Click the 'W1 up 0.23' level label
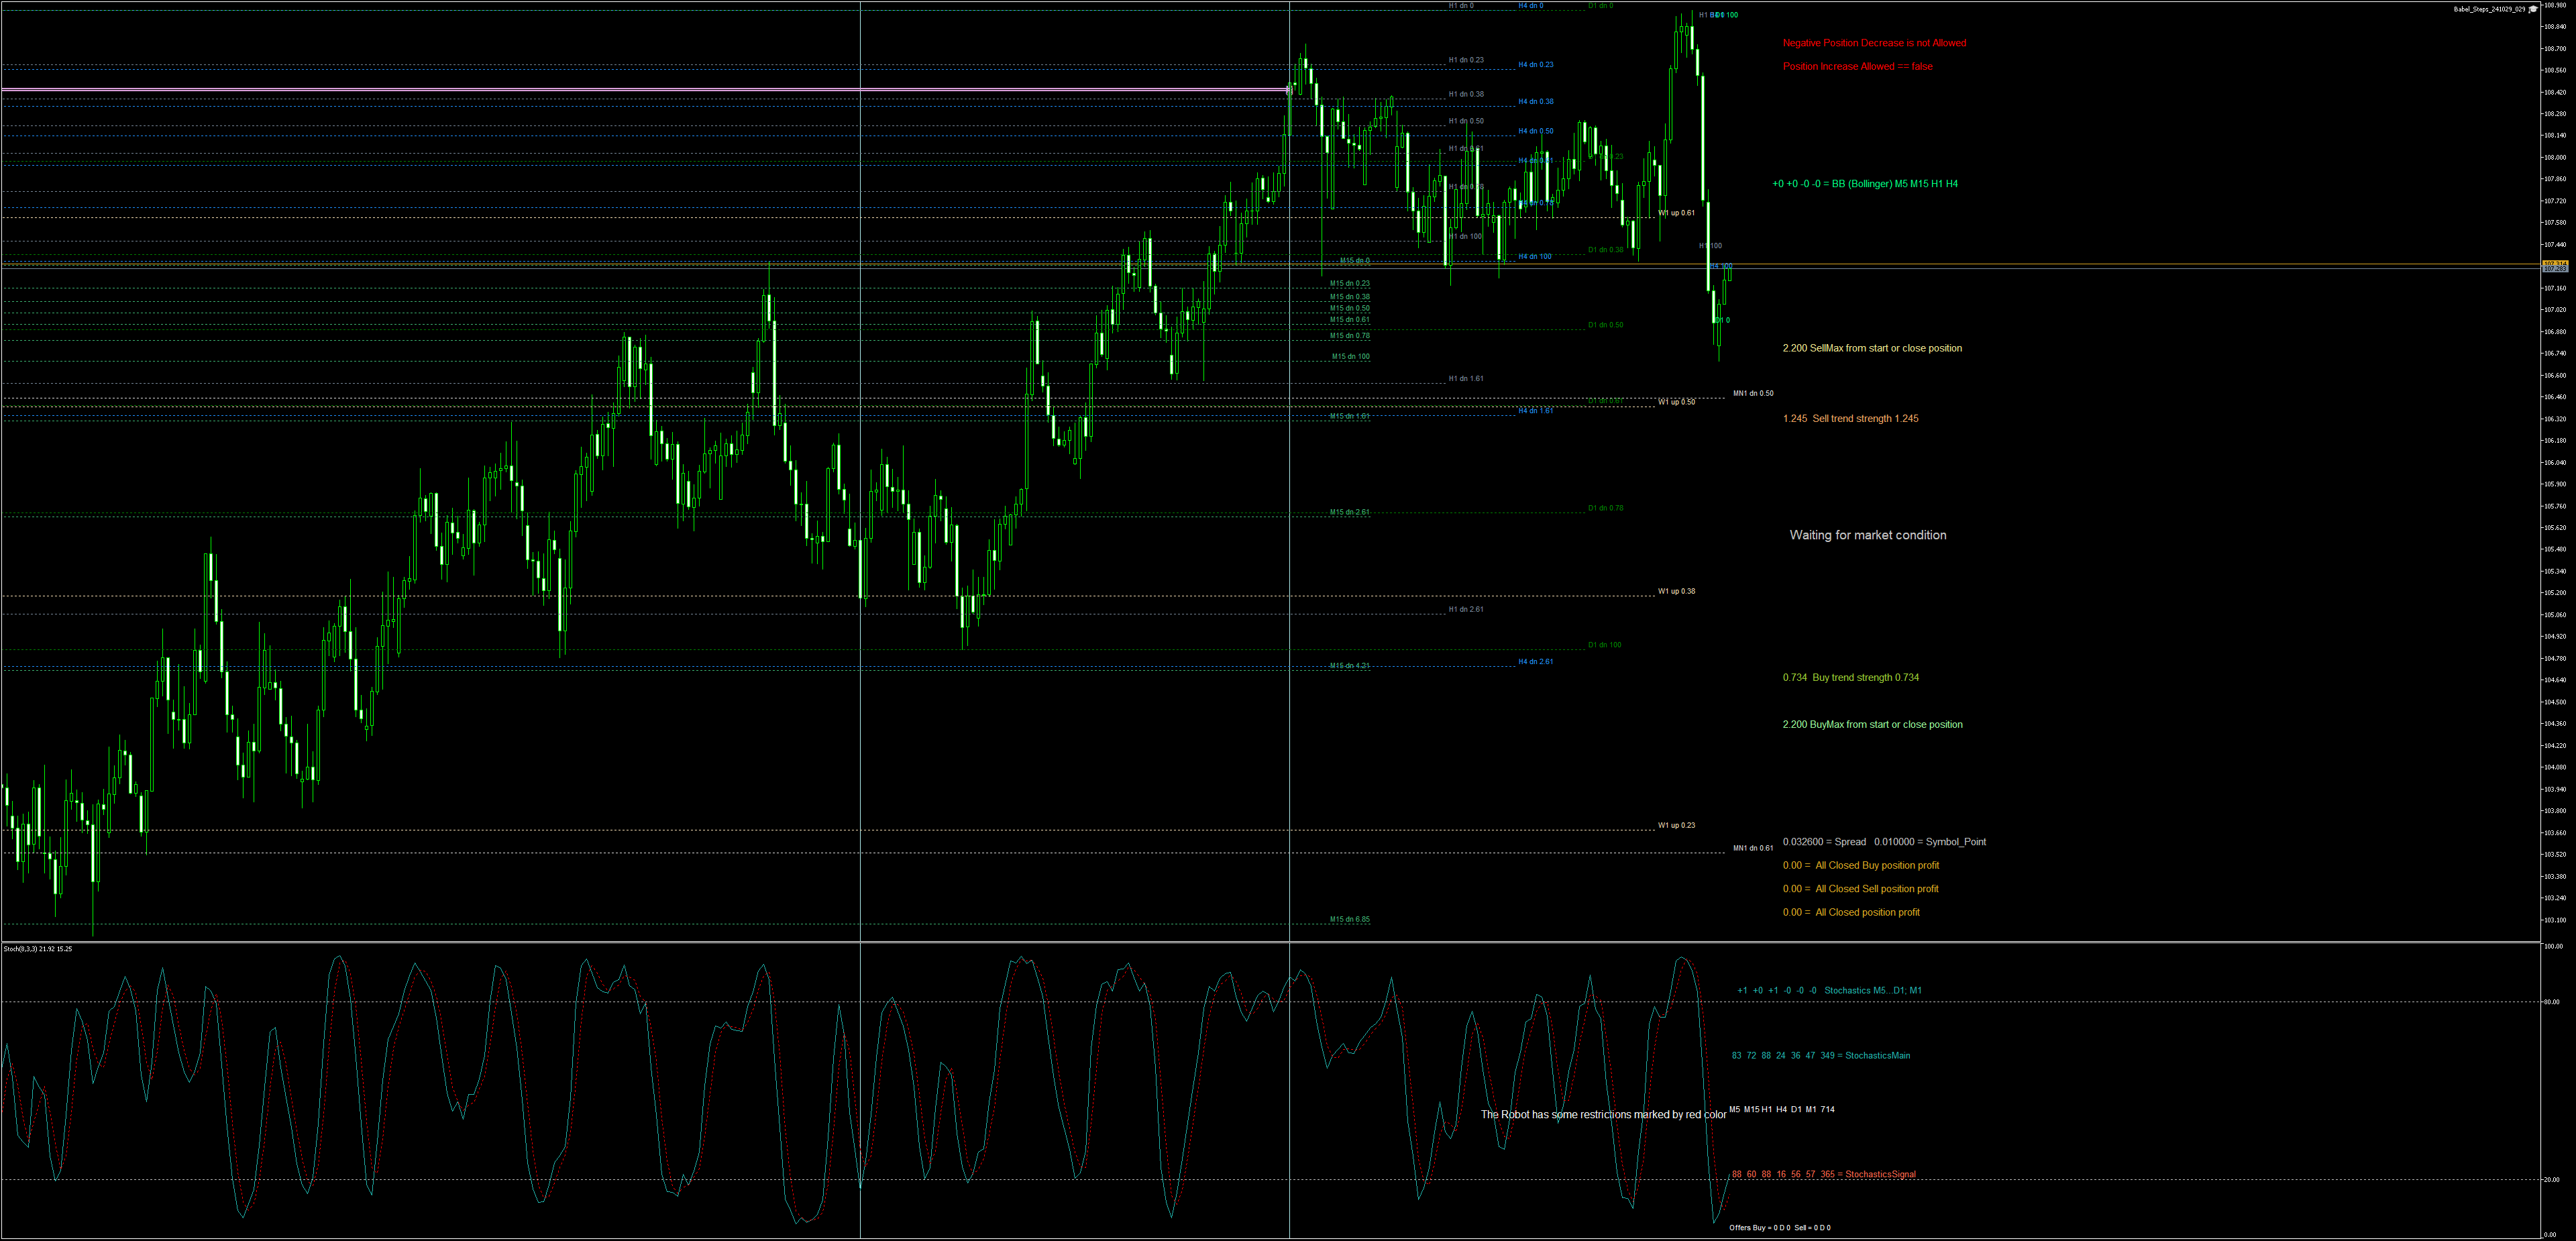Screen dimensions: 2576x1241 (x=1676, y=825)
